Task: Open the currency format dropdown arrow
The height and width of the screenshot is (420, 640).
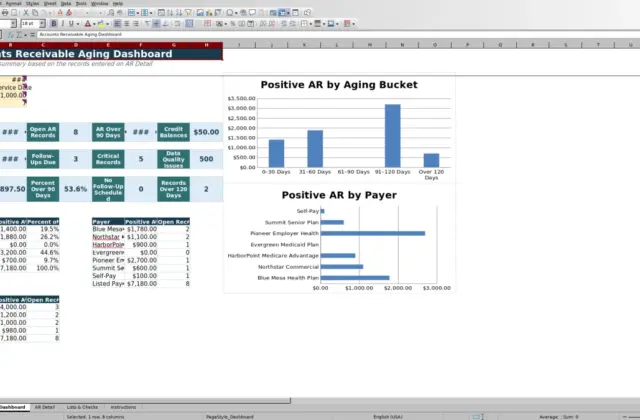Action: tap(226, 24)
